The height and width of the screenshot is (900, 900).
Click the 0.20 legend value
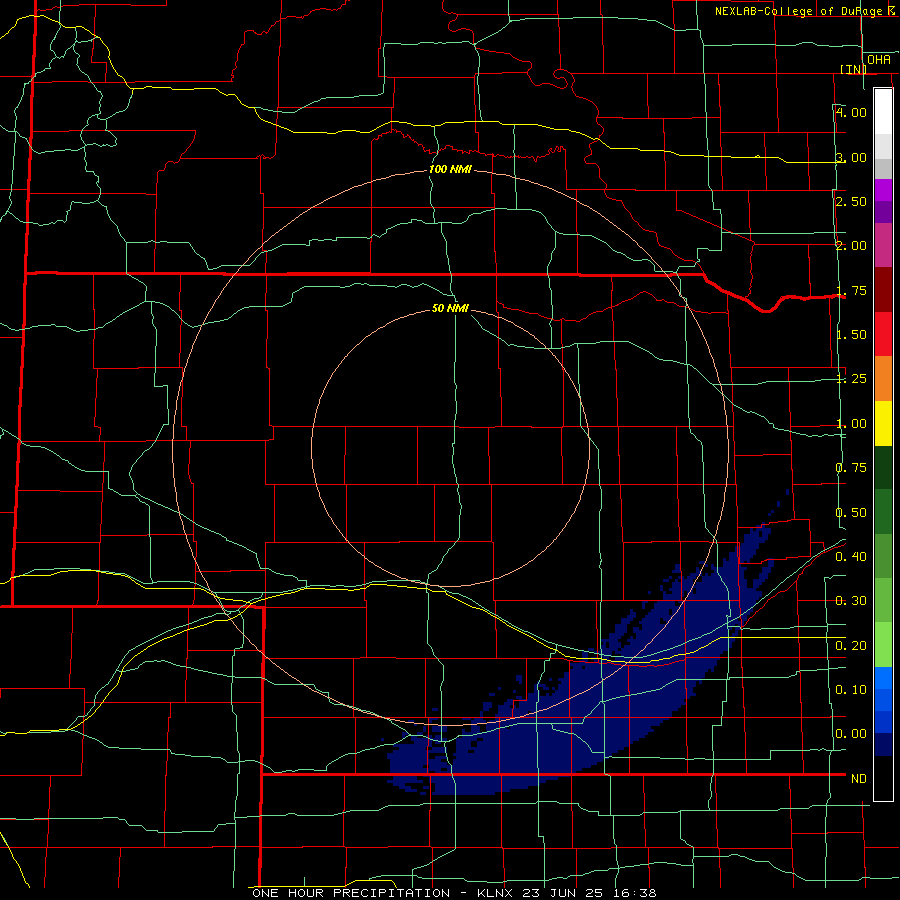tap(851, 646)
